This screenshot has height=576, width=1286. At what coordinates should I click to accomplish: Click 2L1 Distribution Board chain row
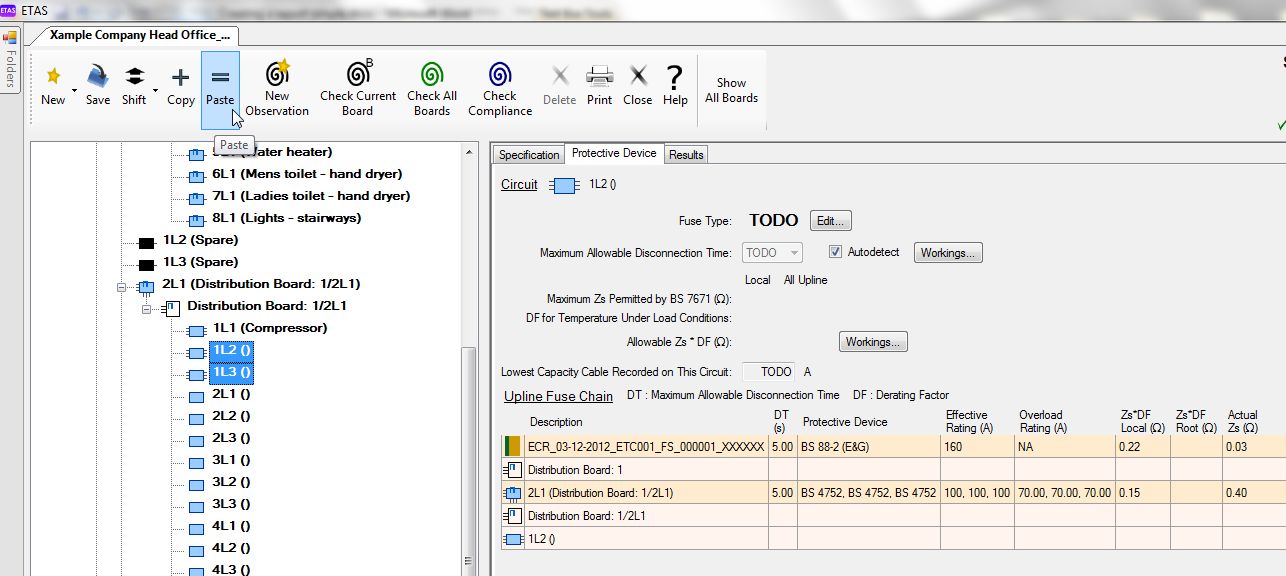(x=894, y=492)
